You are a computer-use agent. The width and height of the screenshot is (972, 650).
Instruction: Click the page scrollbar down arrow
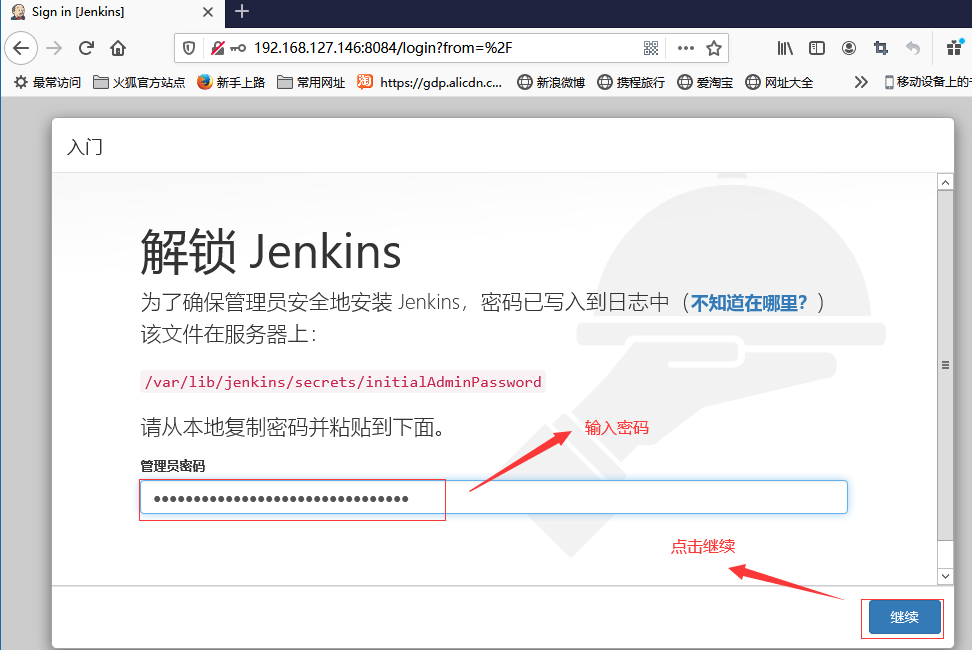click(x=945, y=575)
